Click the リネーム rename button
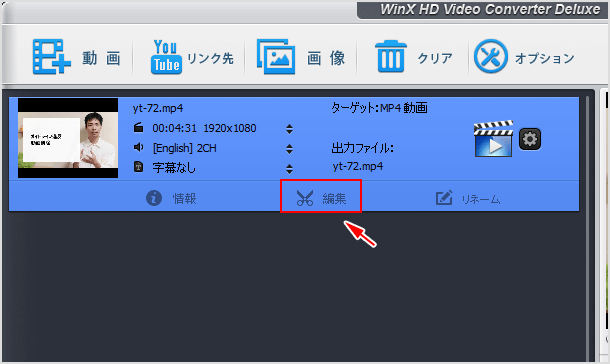 tap(468, 198)
